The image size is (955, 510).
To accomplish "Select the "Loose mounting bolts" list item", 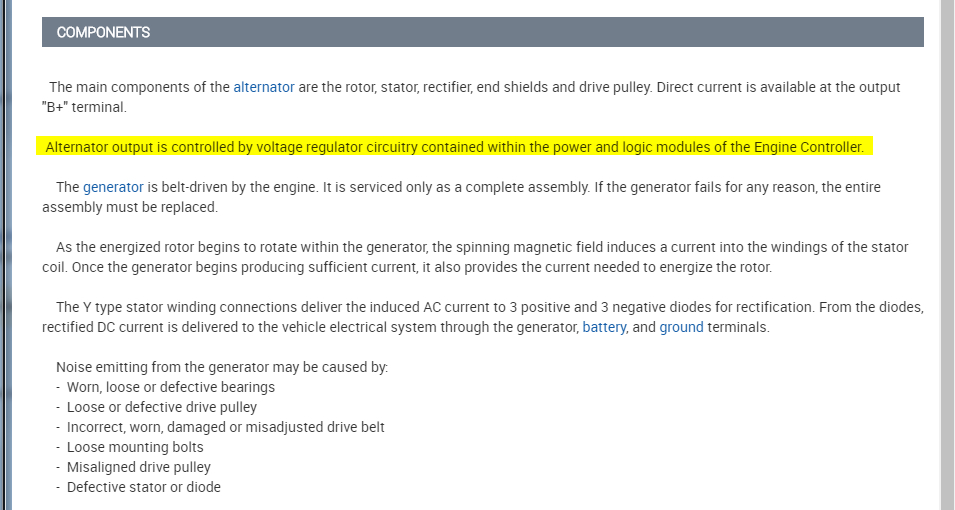I will point(135,447).
